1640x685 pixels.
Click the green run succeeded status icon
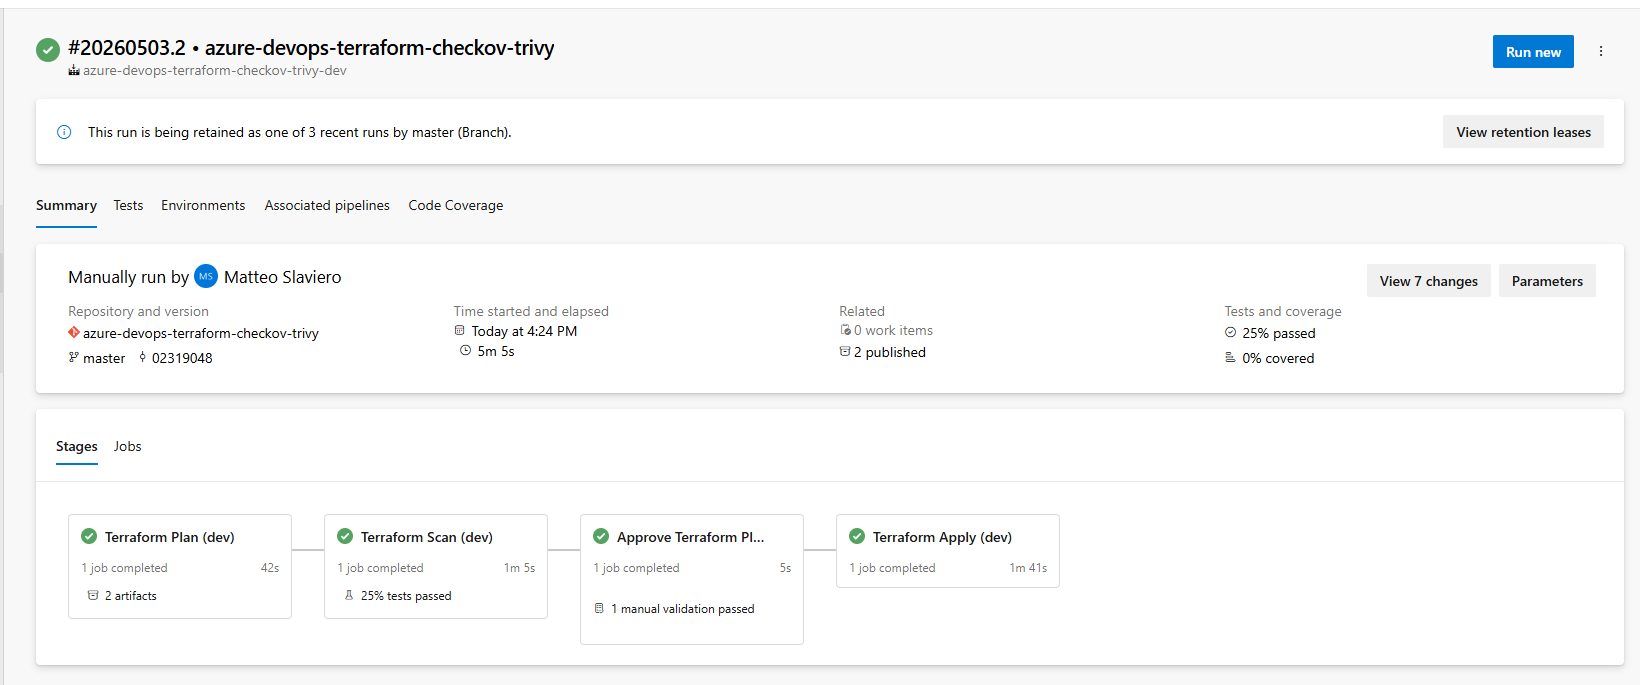tap(48, 49)
